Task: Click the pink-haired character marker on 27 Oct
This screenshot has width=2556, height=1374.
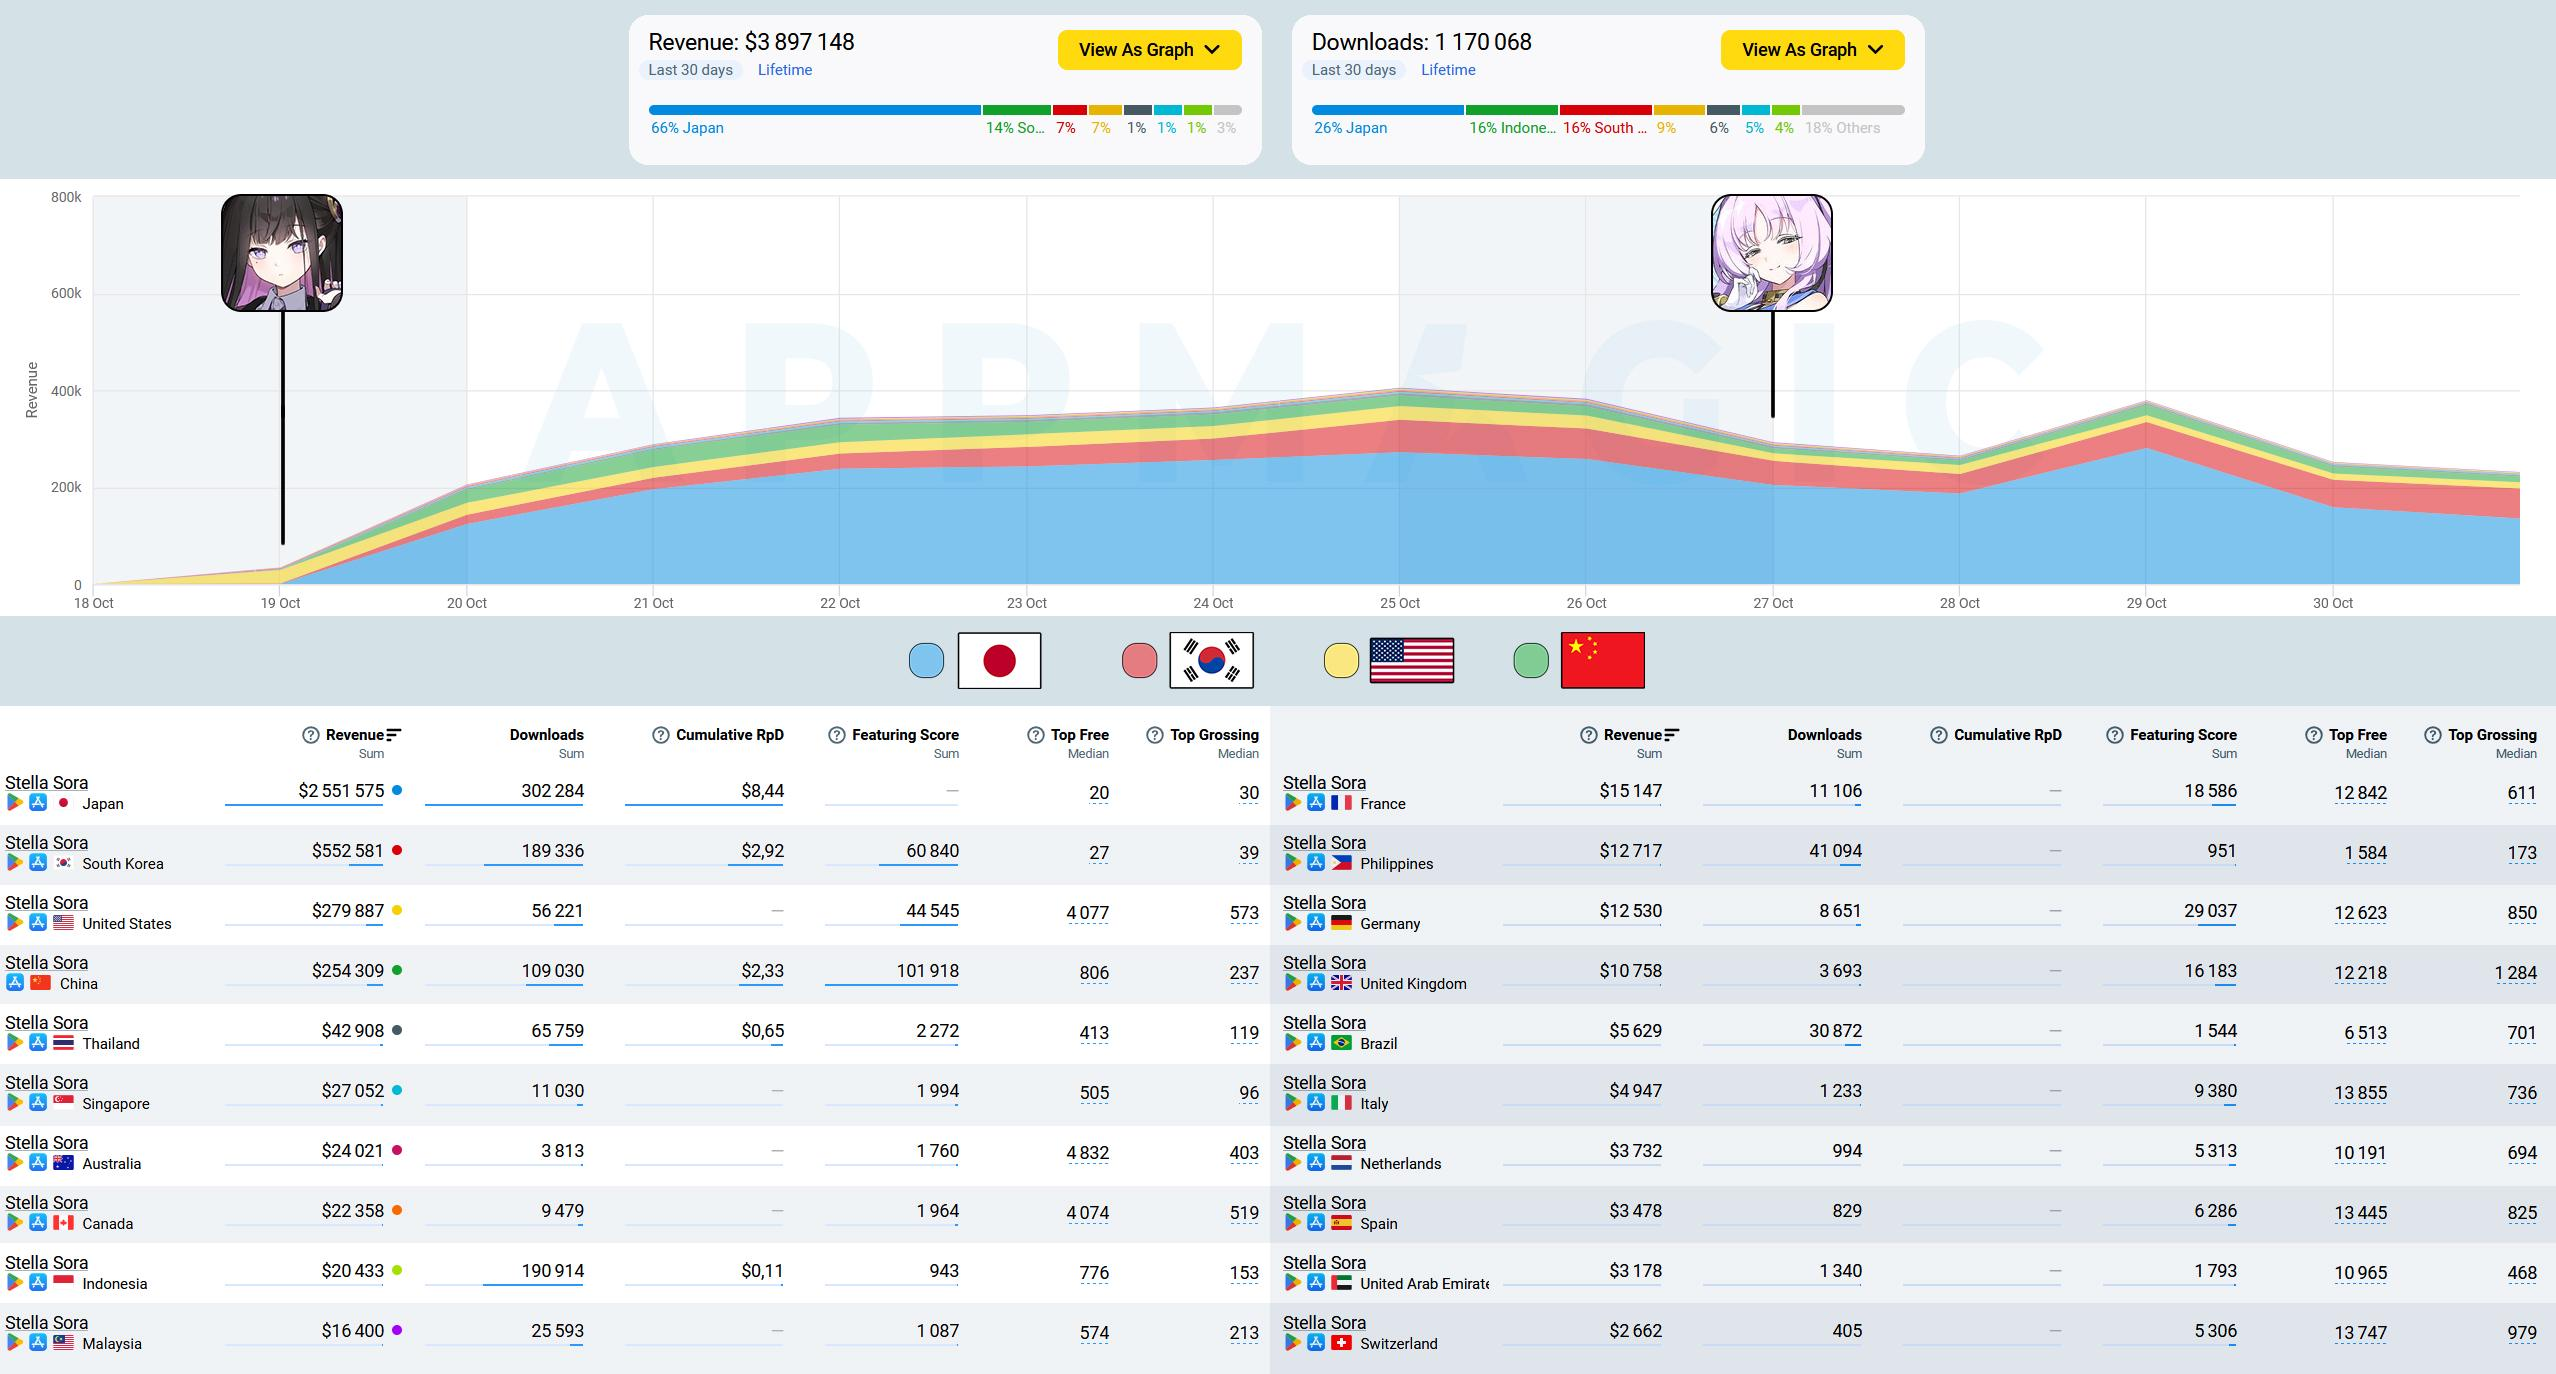Action: coord(1771,253)
